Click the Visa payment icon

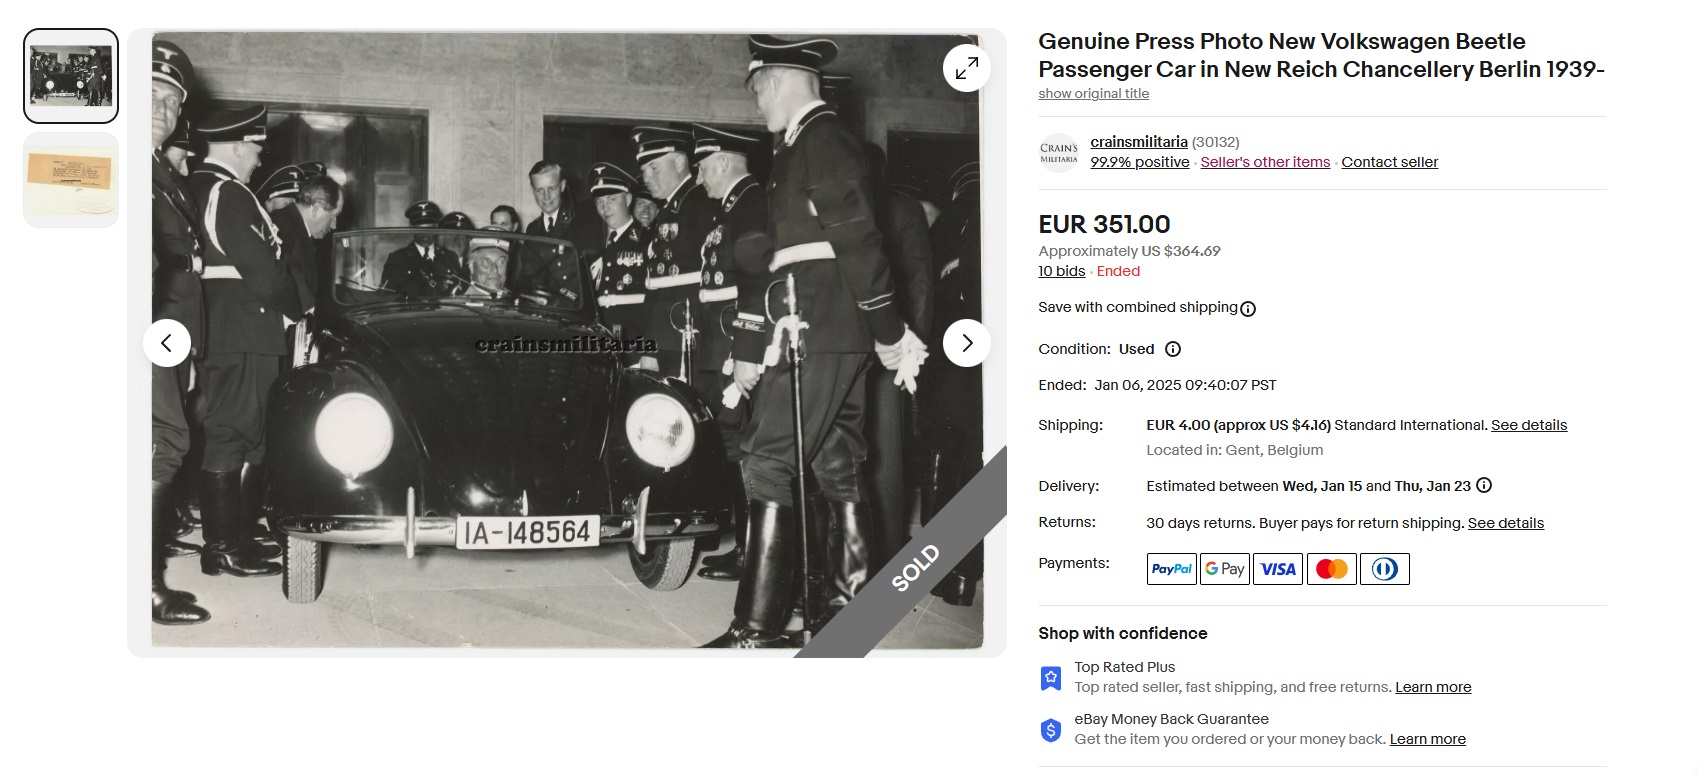(1278, 569)
